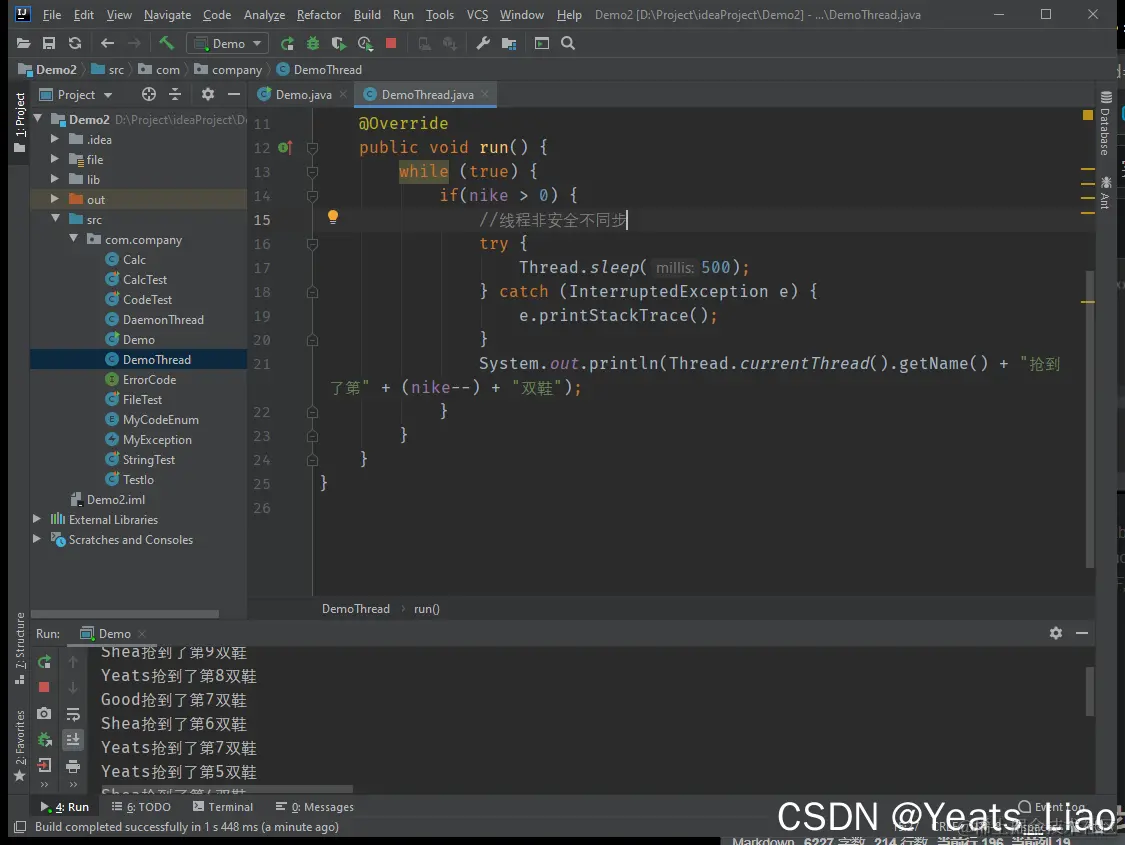
Task: Click red stop square in Run panel
Action: pos(44,687)
